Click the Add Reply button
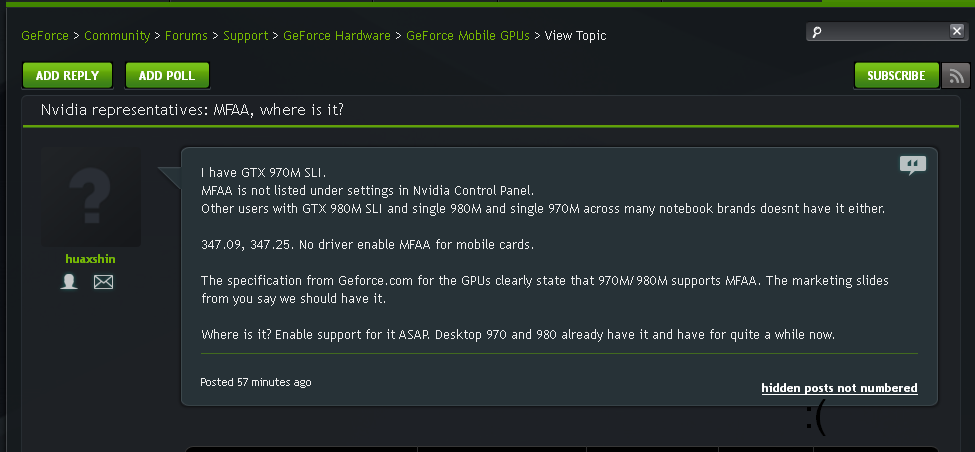Screen dimensions: 975x452 tap(67, 76)
